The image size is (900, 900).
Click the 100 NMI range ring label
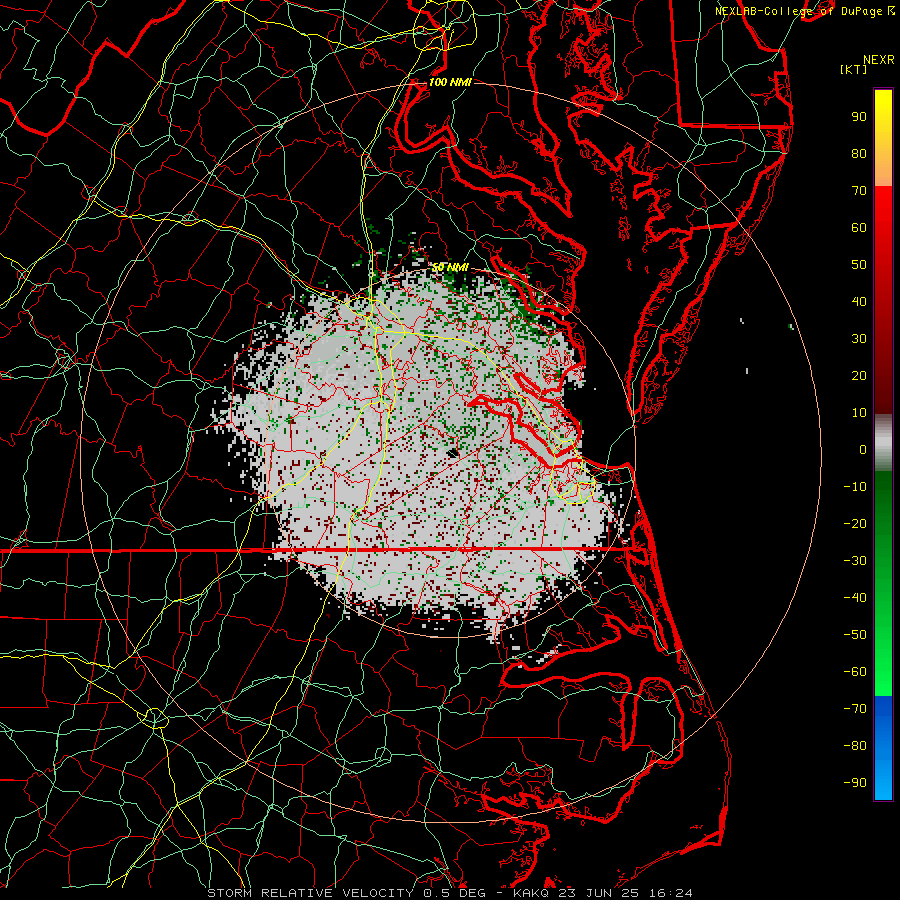click(x=450, y=82)
